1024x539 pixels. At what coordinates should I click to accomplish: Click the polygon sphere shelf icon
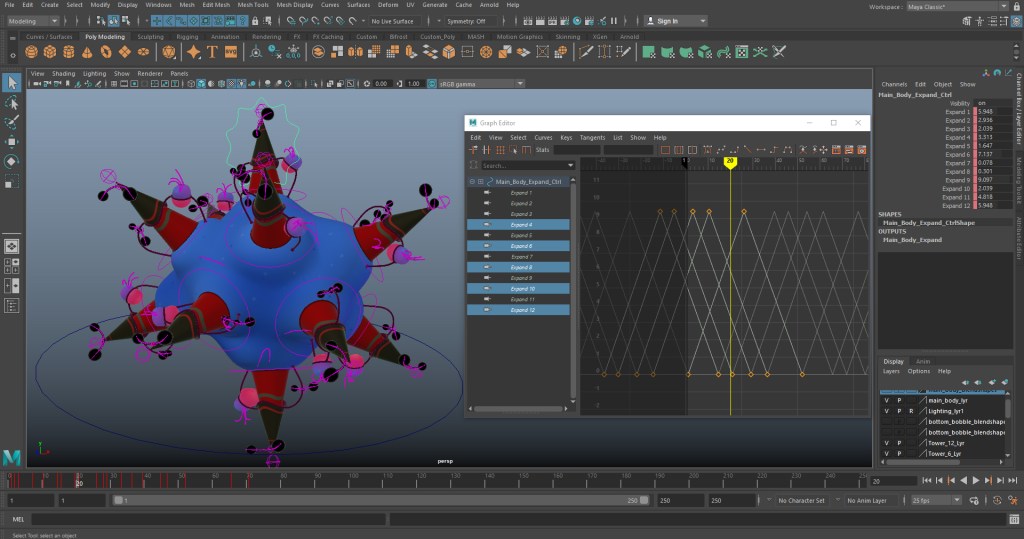tap(31, 52)
